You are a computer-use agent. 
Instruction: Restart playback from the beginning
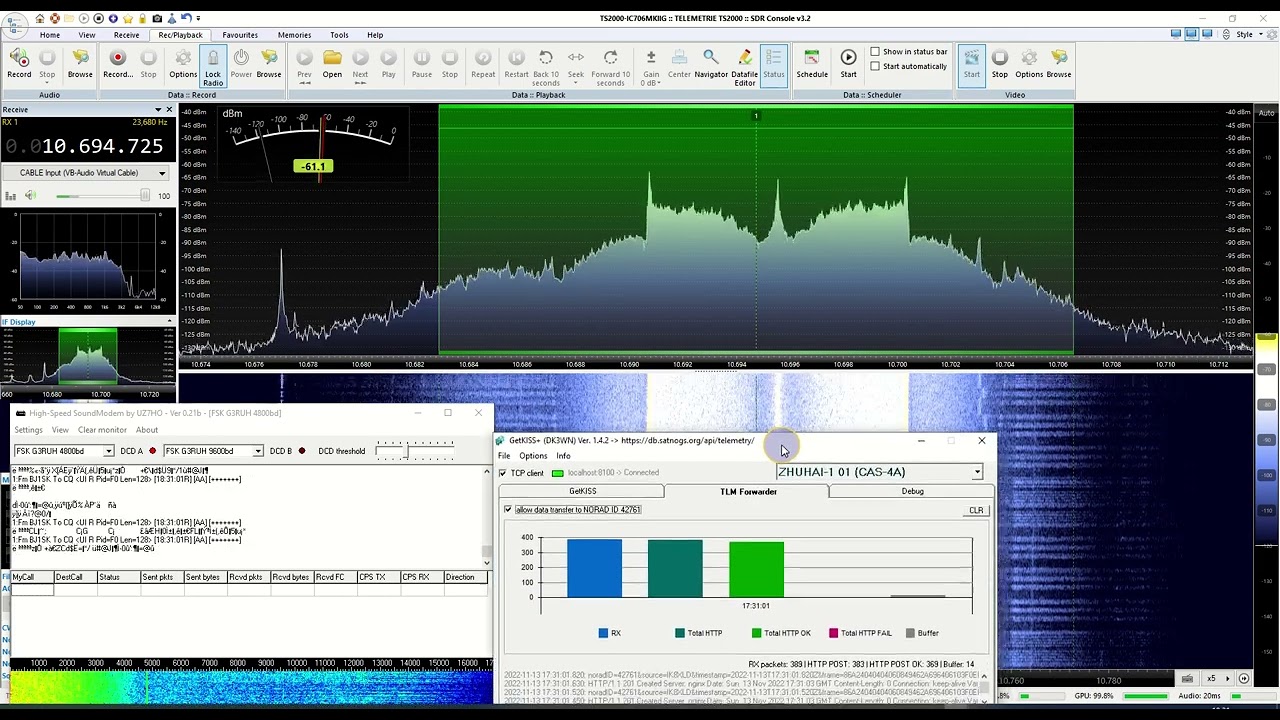click(x=516, y=64)
